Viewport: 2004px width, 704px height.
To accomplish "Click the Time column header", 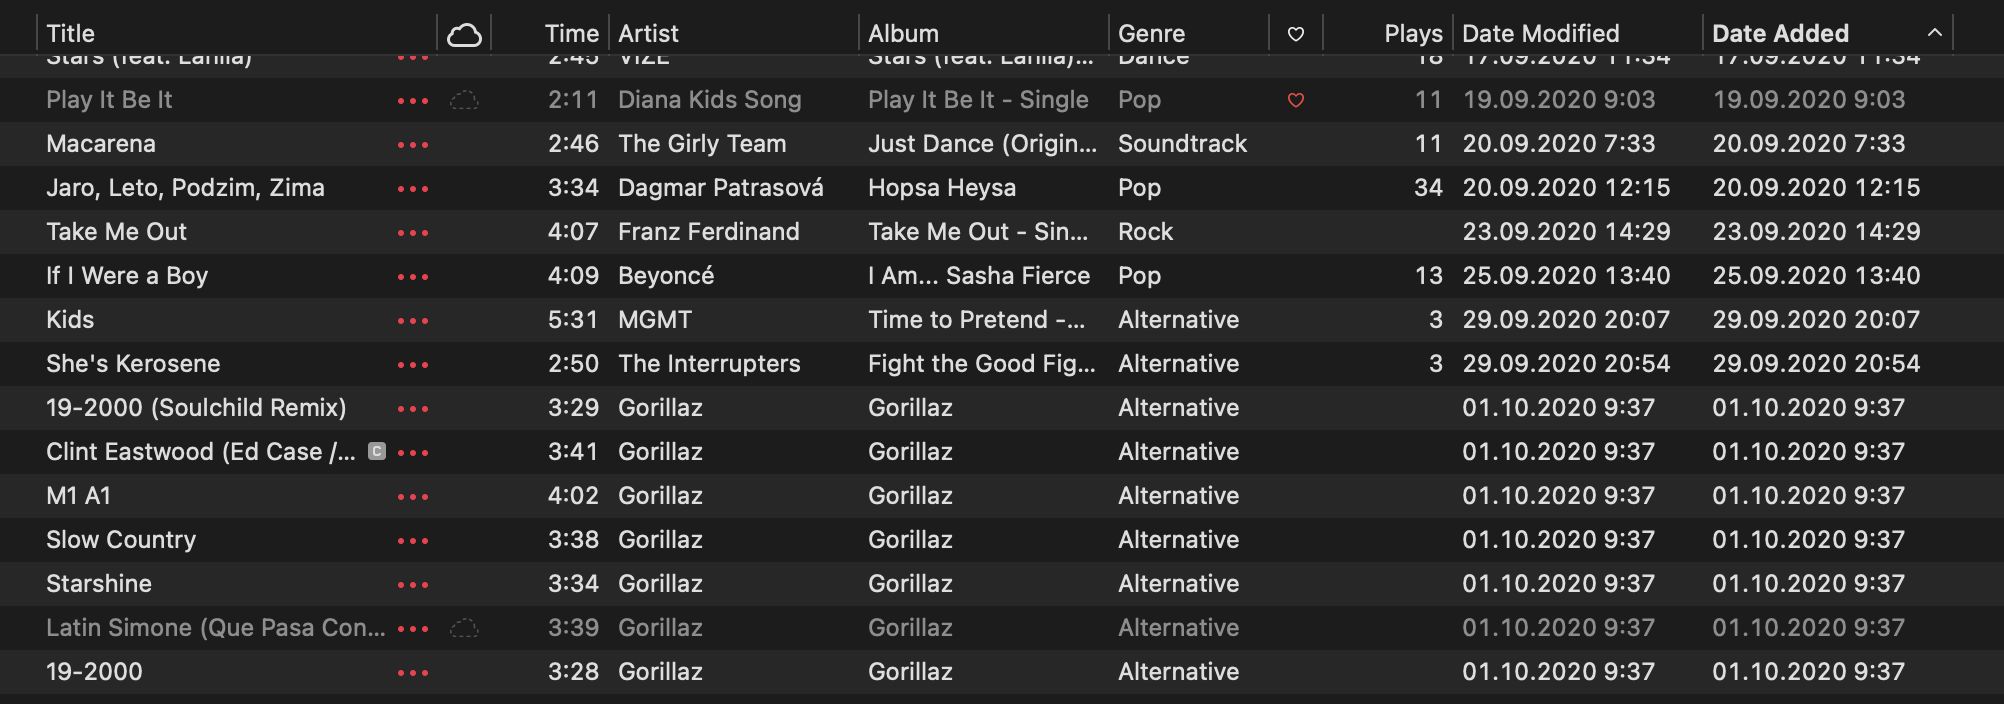I will (x=571, y=34).
